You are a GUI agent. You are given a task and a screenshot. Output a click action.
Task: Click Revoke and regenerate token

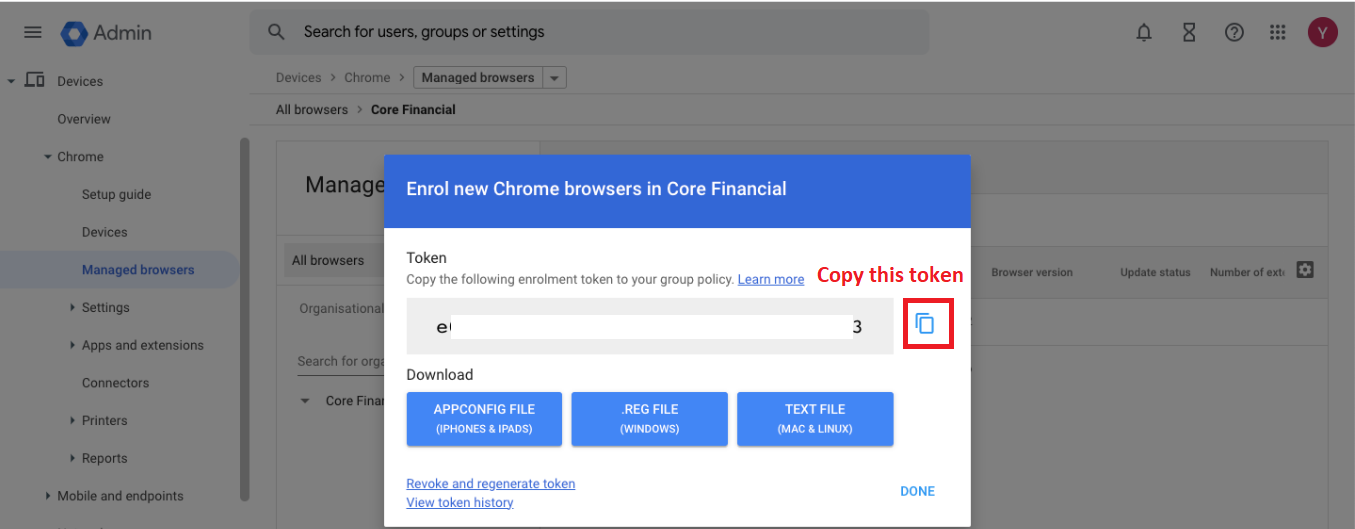(x=491, y=484)
